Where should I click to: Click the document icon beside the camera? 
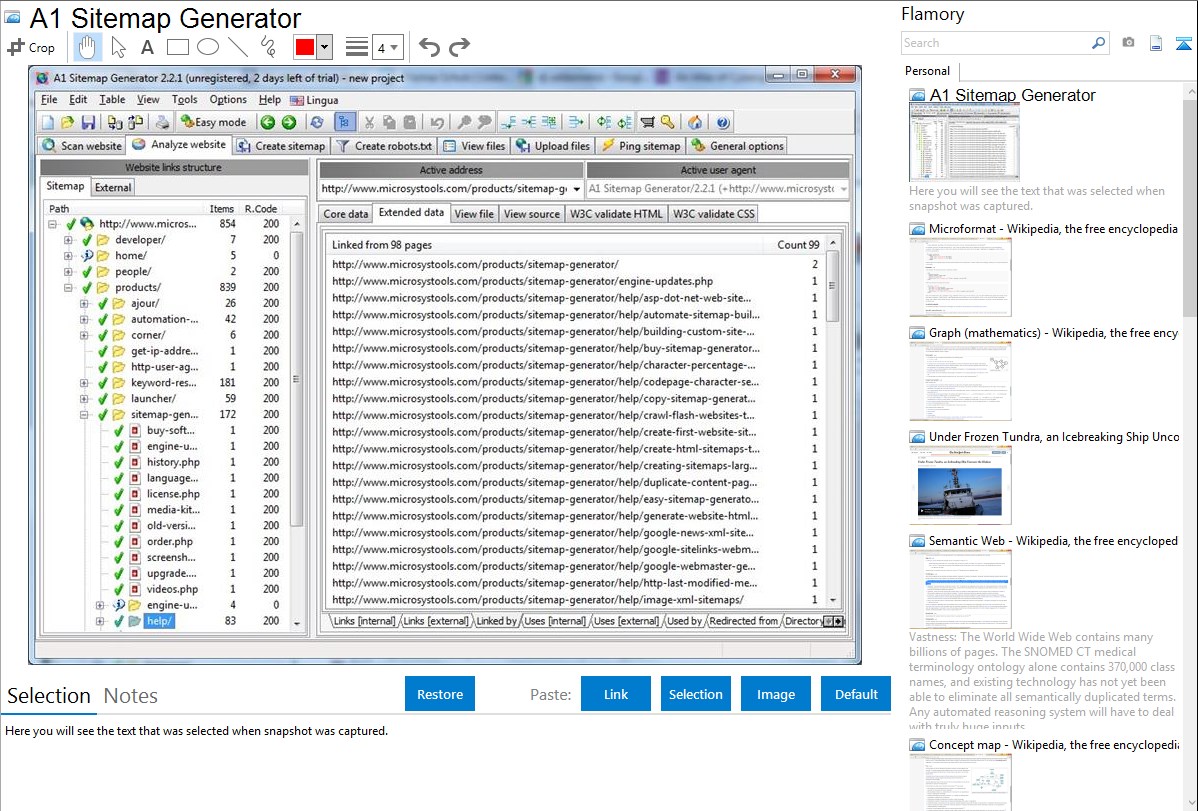click(1156, 43)
